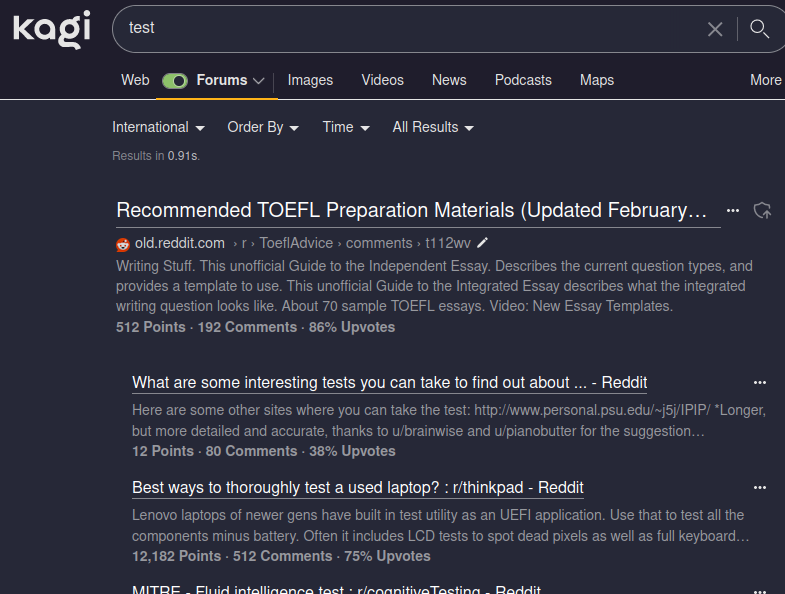
Task: Switch to the Images tab
Action: 310,80
